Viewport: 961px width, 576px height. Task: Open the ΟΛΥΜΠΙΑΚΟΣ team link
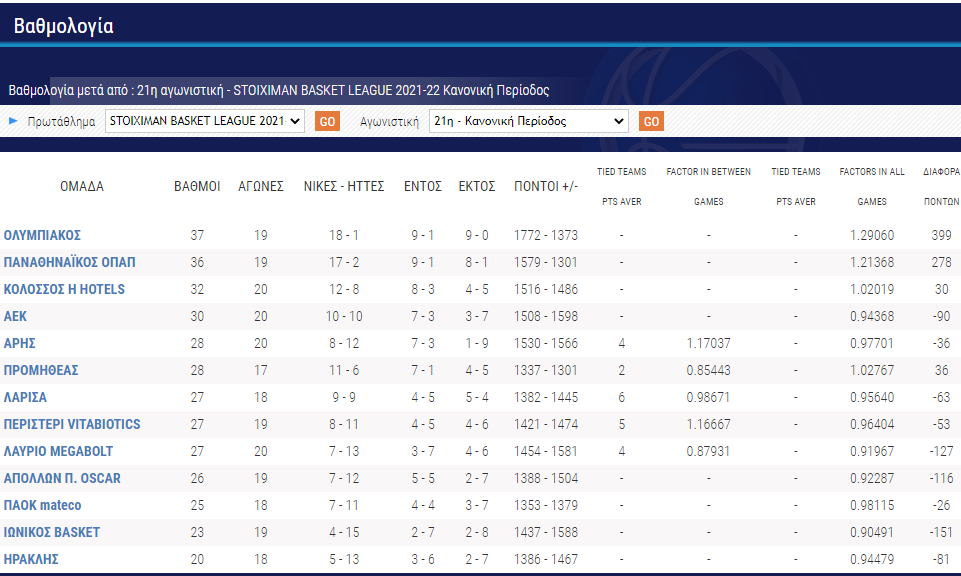(42, 235)
